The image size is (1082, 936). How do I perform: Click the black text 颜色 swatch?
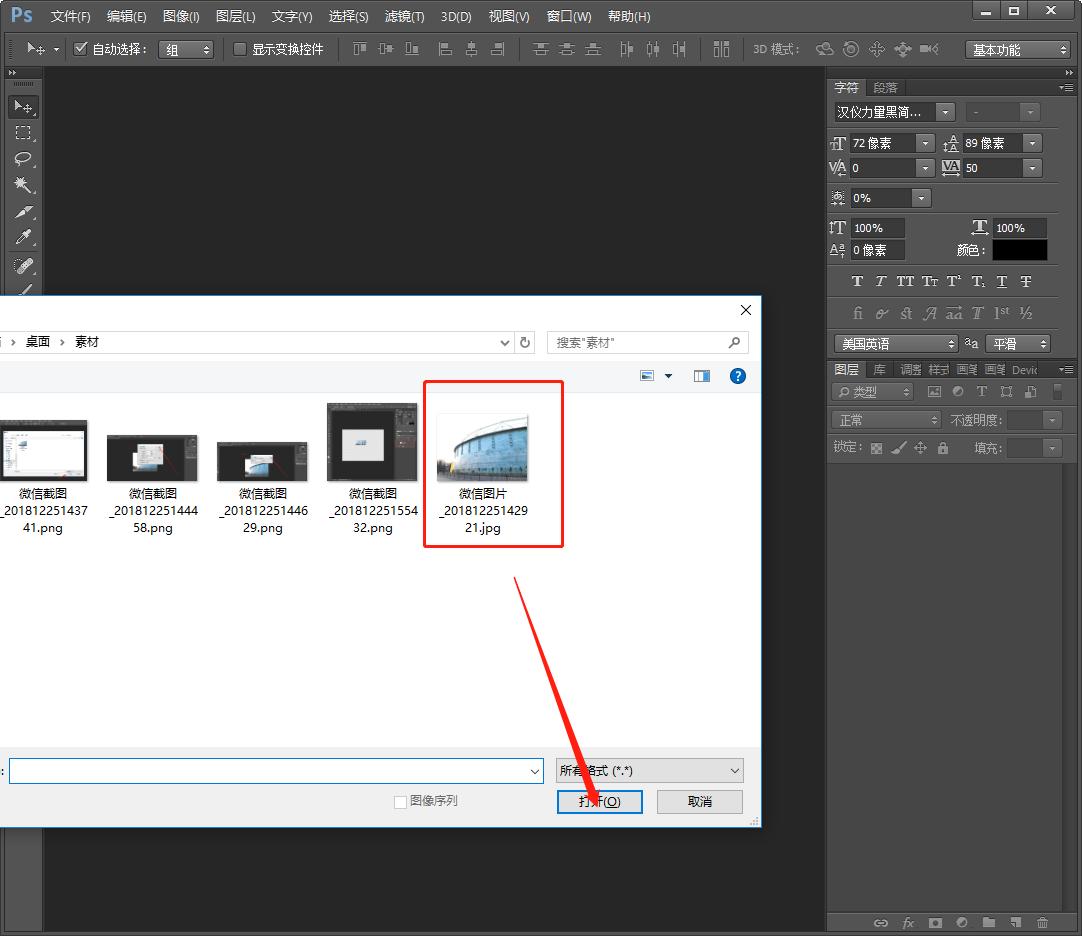pyautogui.click(x=1020, y=250)
